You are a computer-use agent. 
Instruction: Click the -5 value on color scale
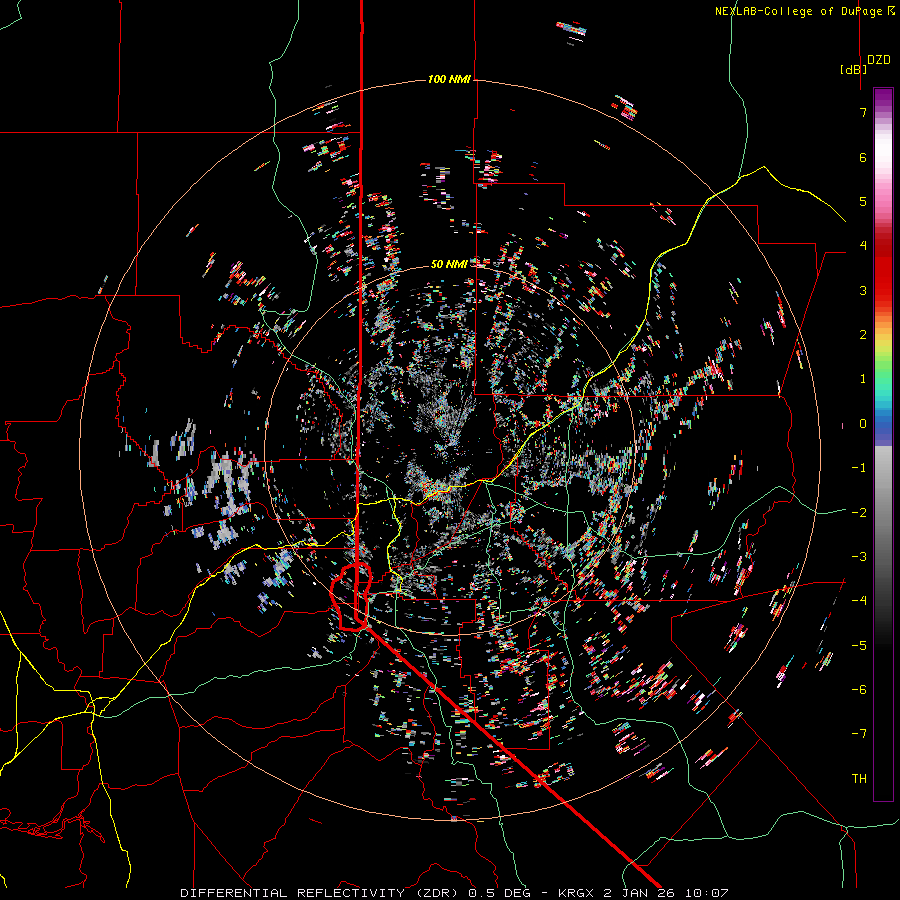coord(859,645)
